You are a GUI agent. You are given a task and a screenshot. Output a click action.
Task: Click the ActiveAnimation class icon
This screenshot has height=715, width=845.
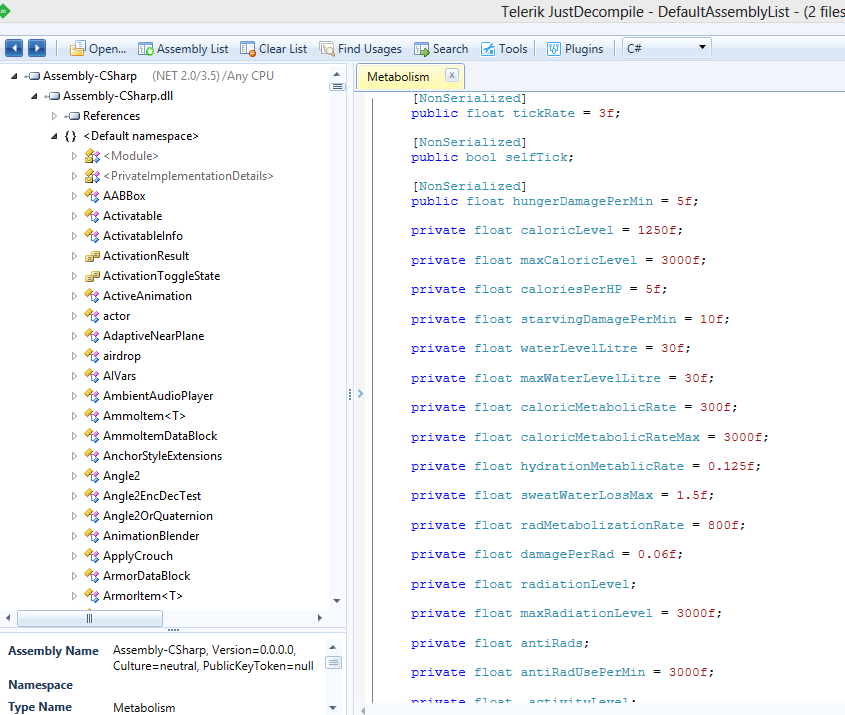click(92, 296)
